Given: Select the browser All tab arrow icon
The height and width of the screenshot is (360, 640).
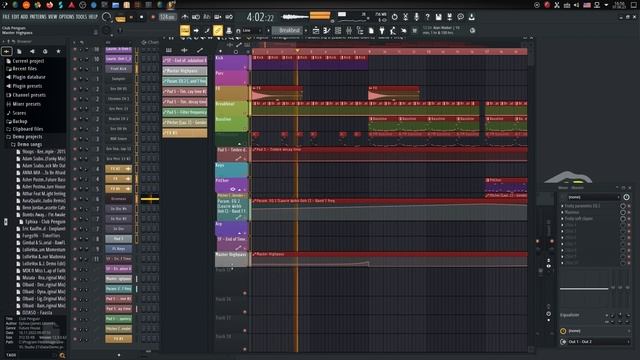Looking at the screenshot, I should tap(7, 51).
